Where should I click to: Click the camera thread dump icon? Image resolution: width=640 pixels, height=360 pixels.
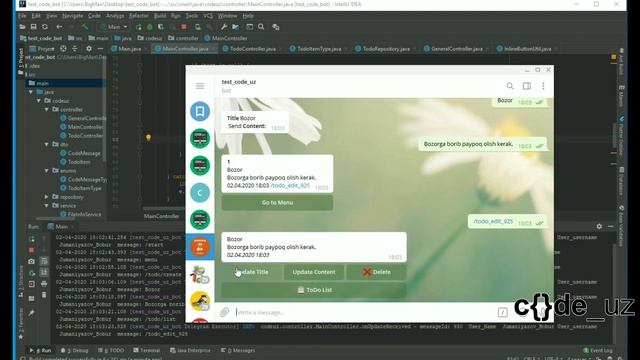click(31, 261)
